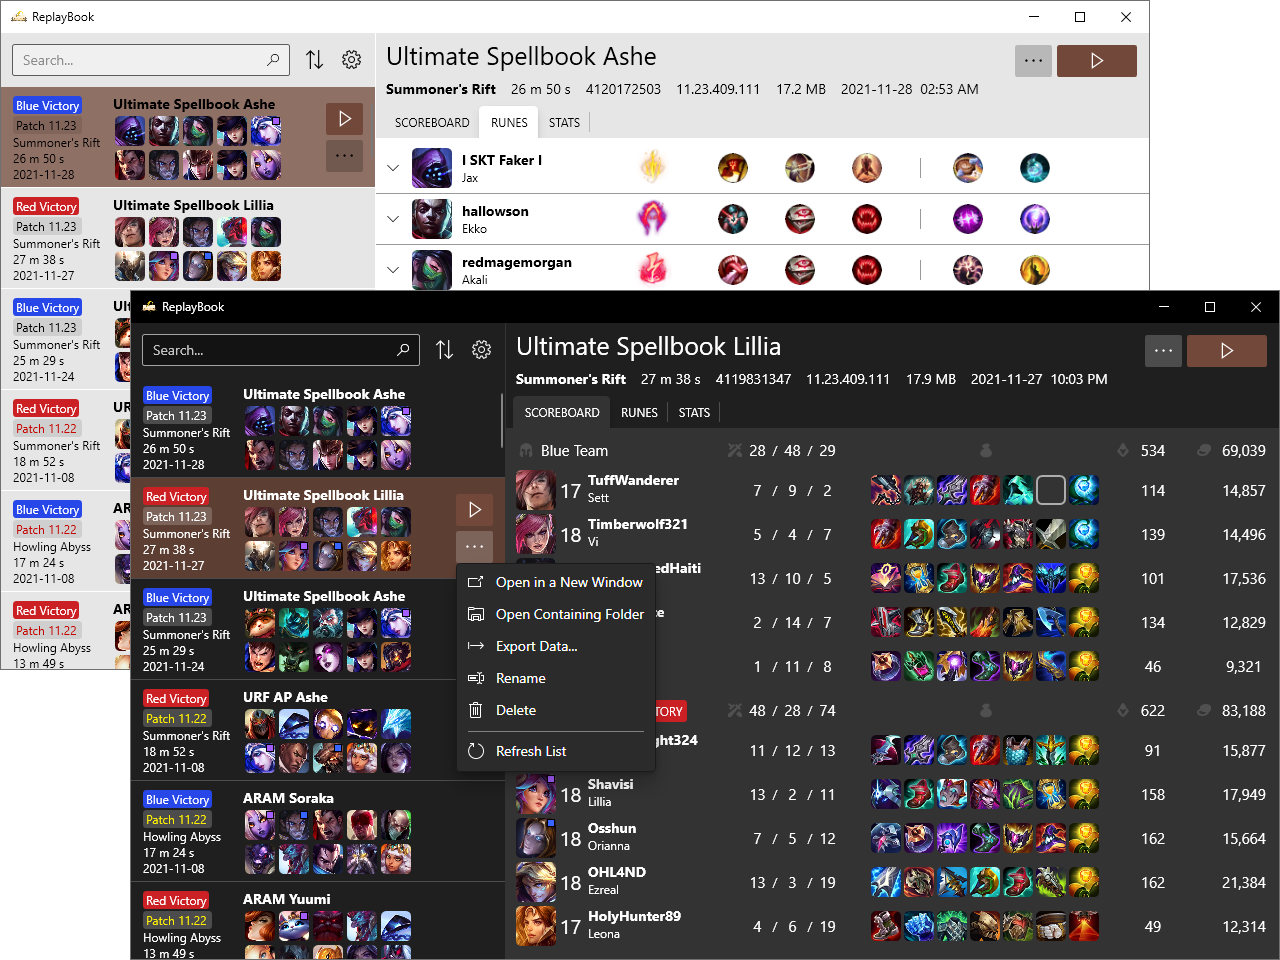Screen dimensions: 1280x960
Task: Click HolyHunter89's first item icon
Action: (x=886, y=926)
